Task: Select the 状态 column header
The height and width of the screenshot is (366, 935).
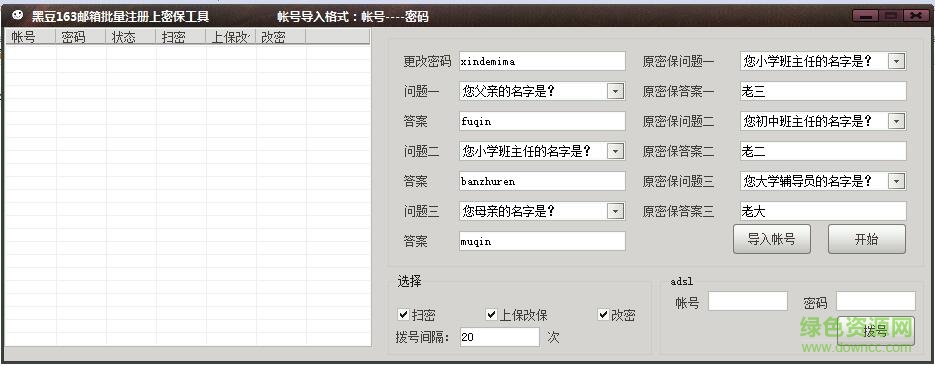Action: [x=131, y=37]
